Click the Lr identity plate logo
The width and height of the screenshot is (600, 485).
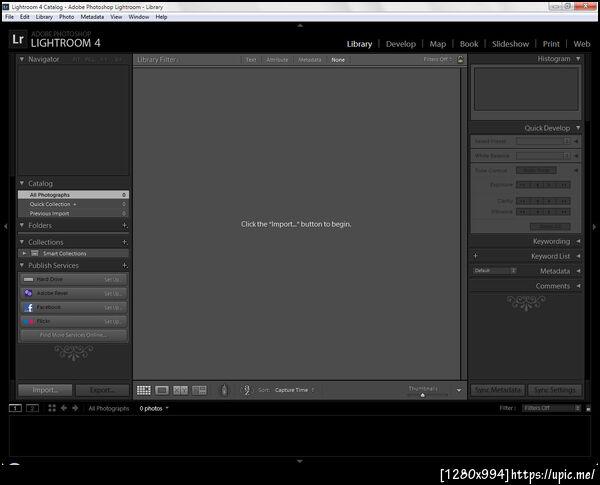[x=18, y=39]
